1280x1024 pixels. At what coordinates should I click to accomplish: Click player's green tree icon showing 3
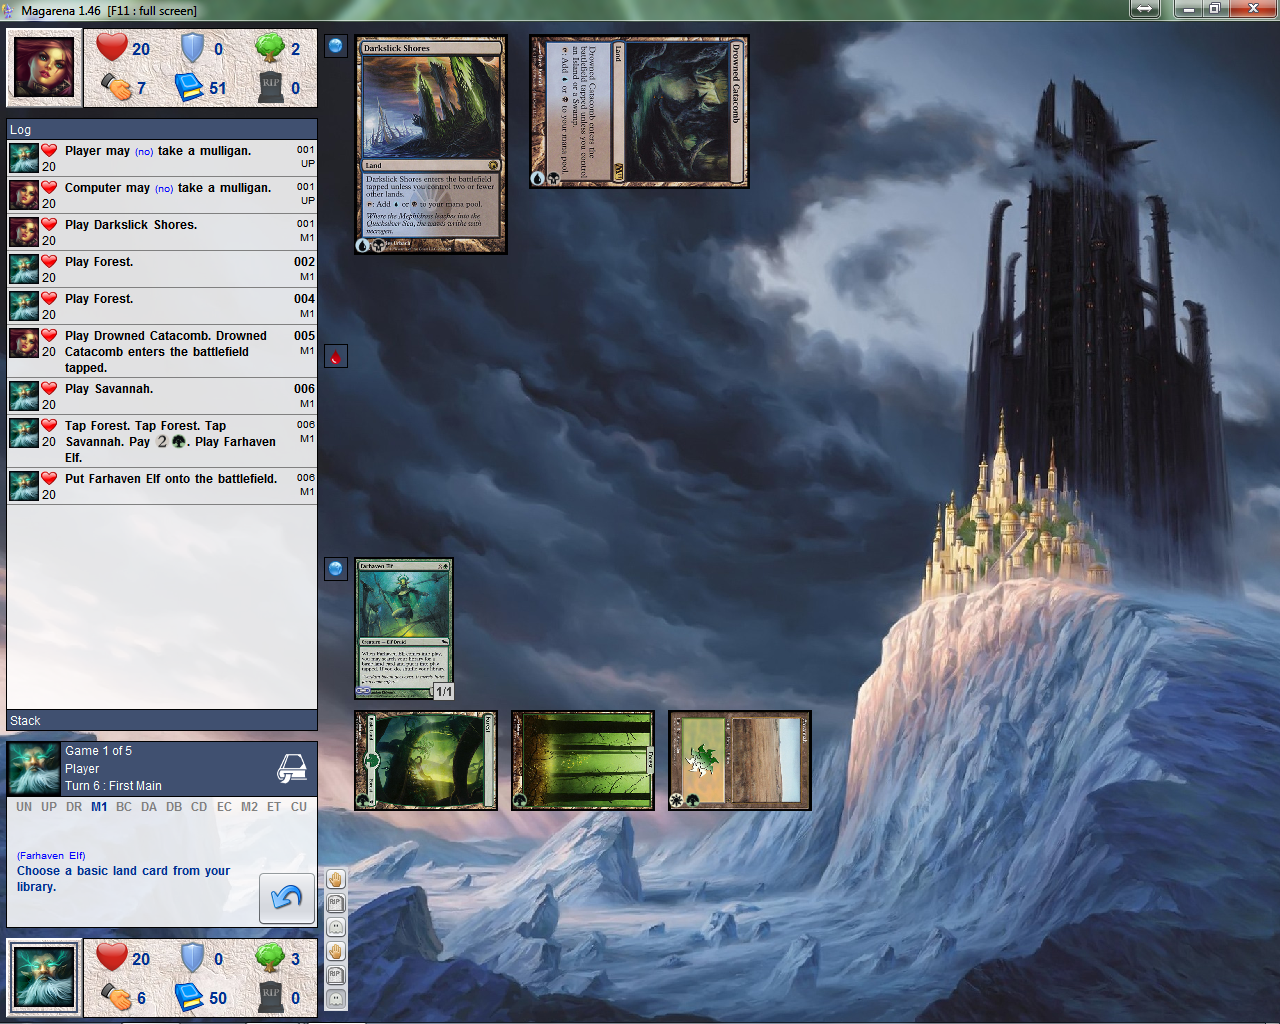[270, 958]
